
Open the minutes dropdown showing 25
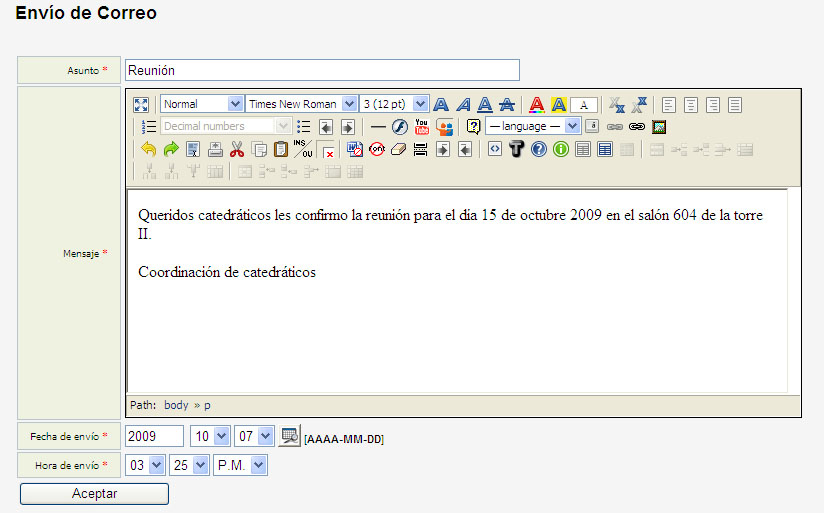189,465
